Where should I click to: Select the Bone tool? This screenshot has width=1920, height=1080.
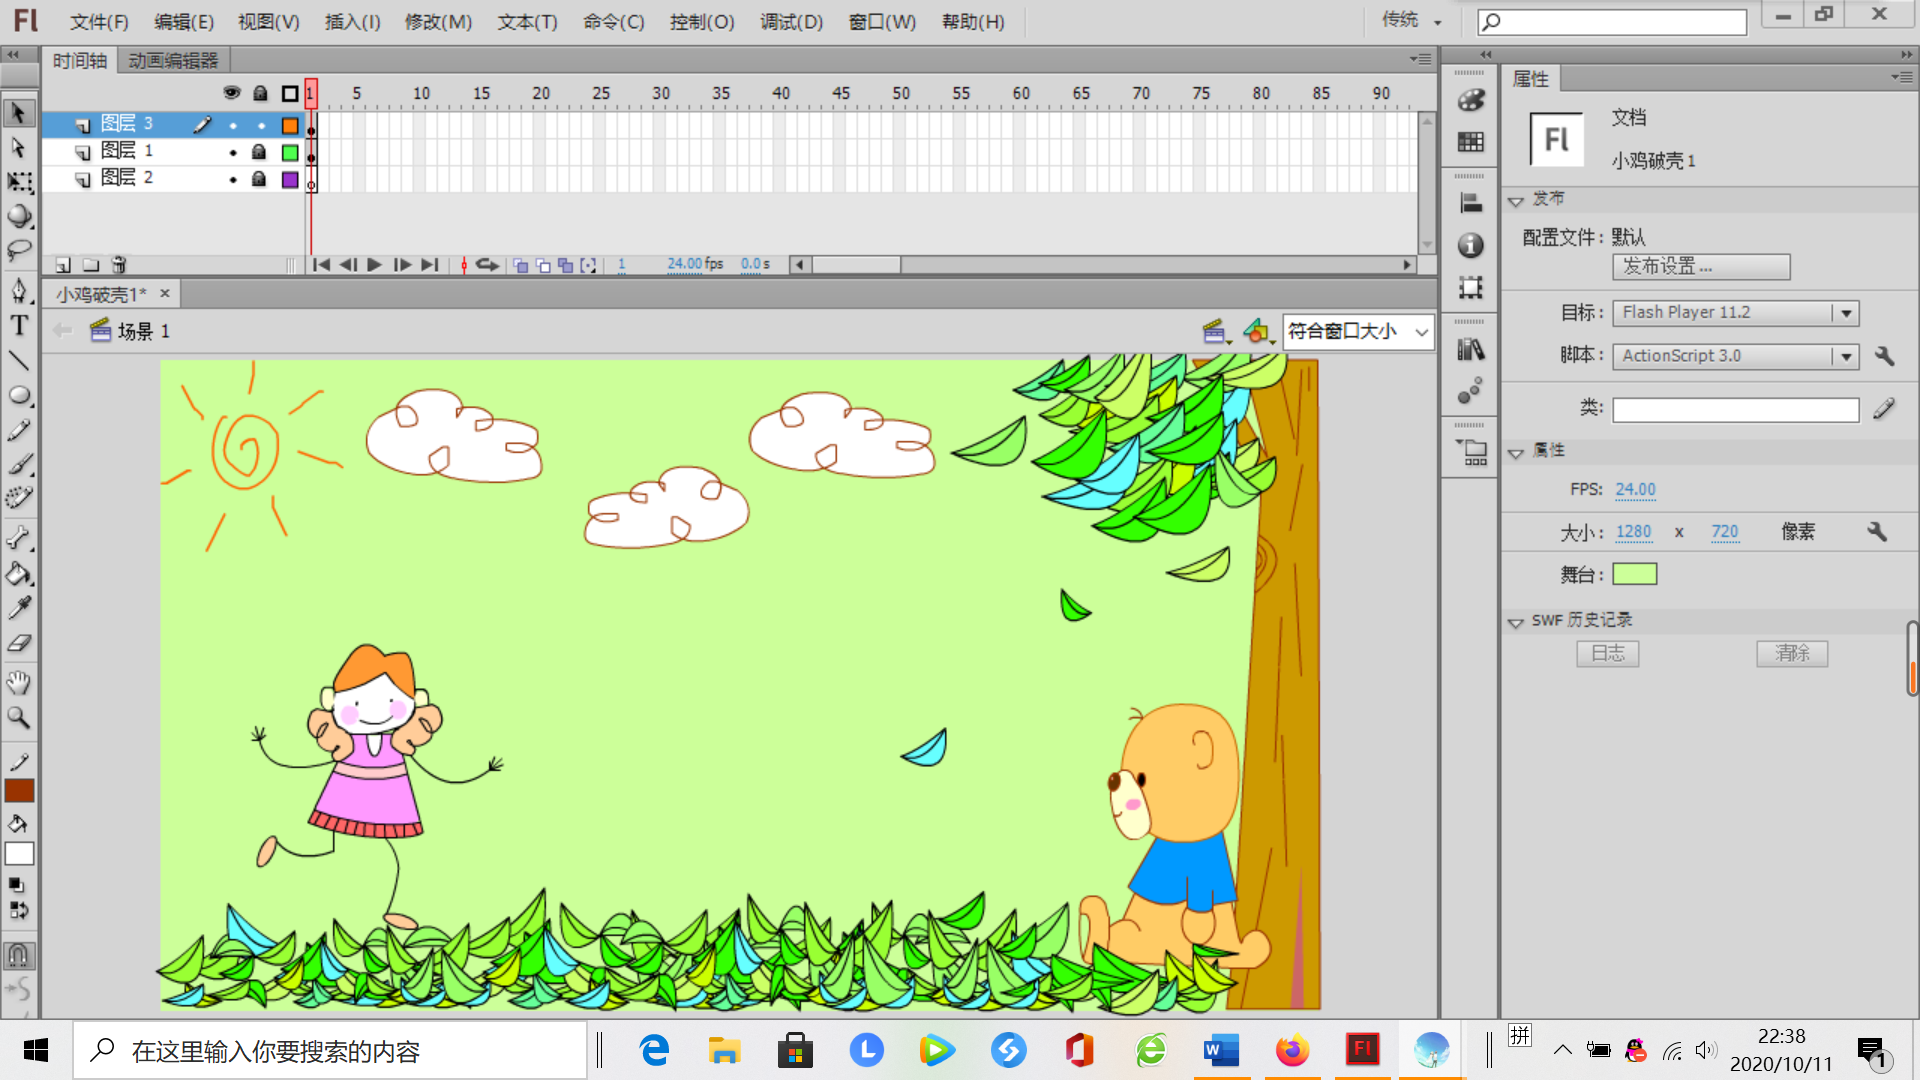[x=18, y=538]
